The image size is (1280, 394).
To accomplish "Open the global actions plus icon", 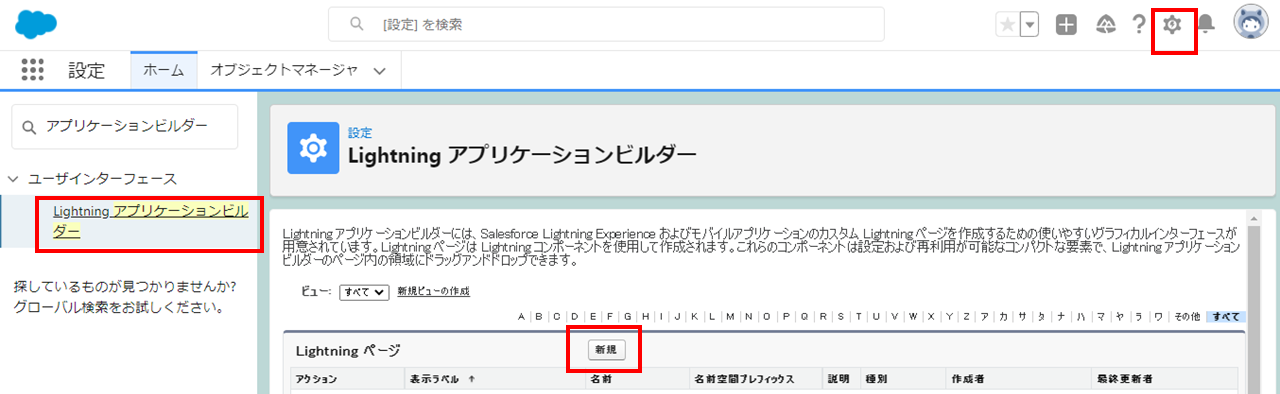I will click(x=1066, y=24).
